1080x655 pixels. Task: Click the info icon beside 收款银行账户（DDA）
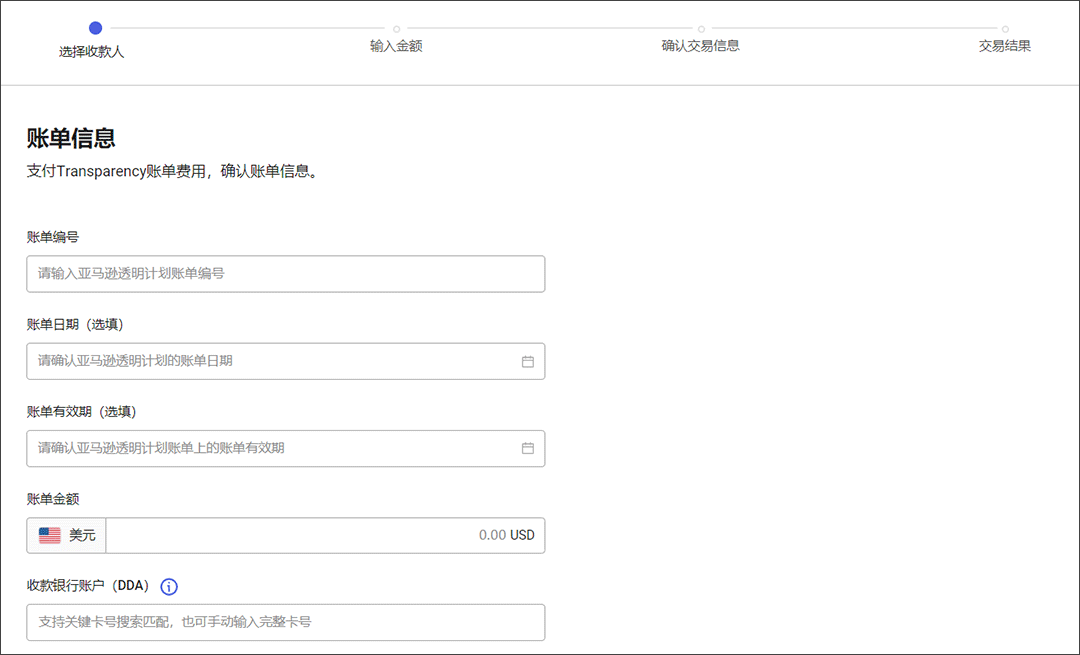[x=169, y=587]
